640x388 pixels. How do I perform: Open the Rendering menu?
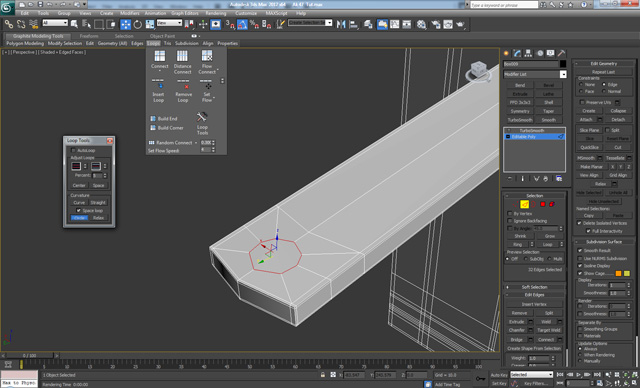(216, 13)
